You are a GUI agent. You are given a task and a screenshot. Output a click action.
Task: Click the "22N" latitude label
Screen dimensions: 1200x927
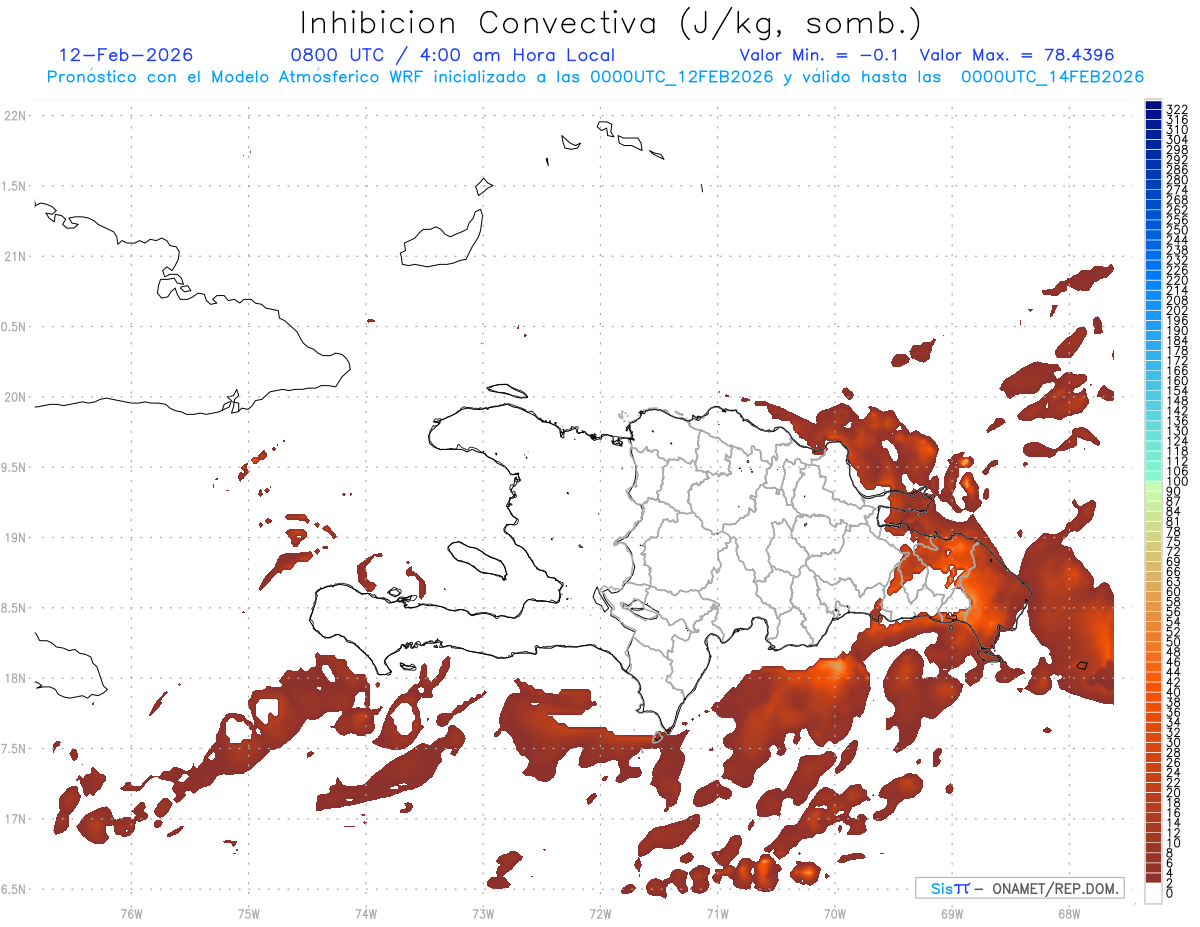pyautogui.click(x=15, y=116)
